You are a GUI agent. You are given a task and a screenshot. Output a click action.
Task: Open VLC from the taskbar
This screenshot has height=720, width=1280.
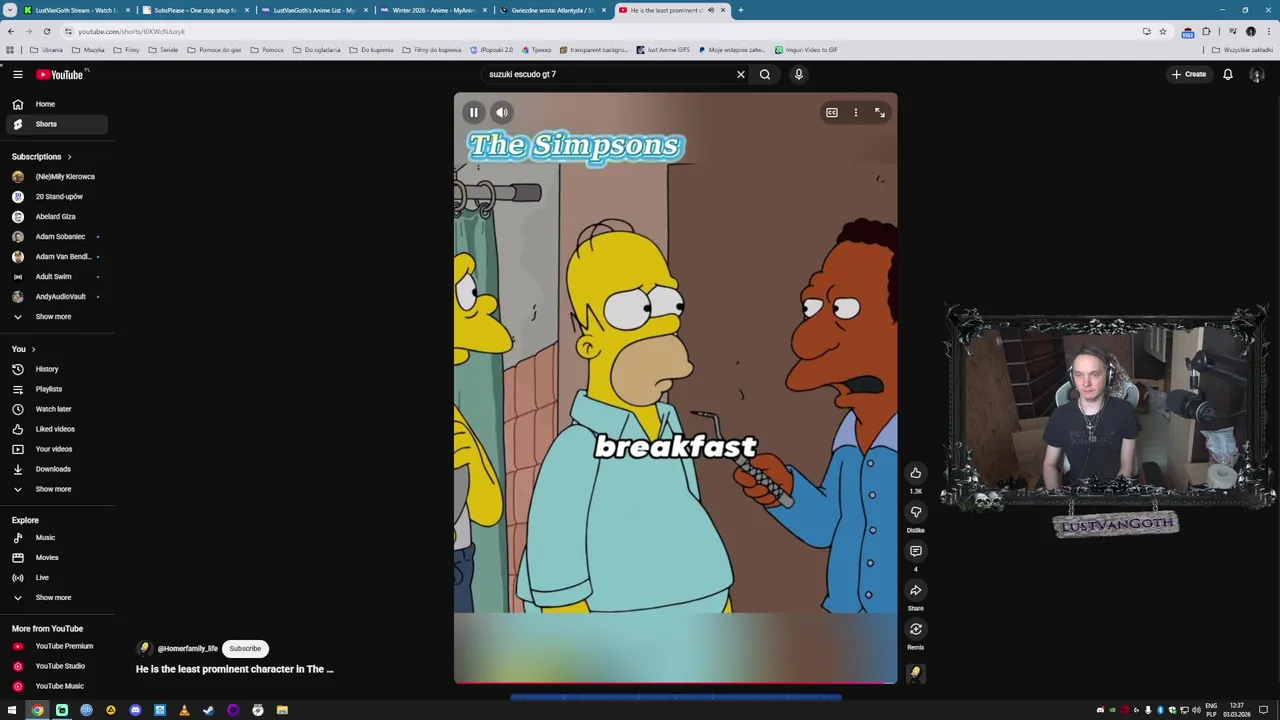pos(184,710)
